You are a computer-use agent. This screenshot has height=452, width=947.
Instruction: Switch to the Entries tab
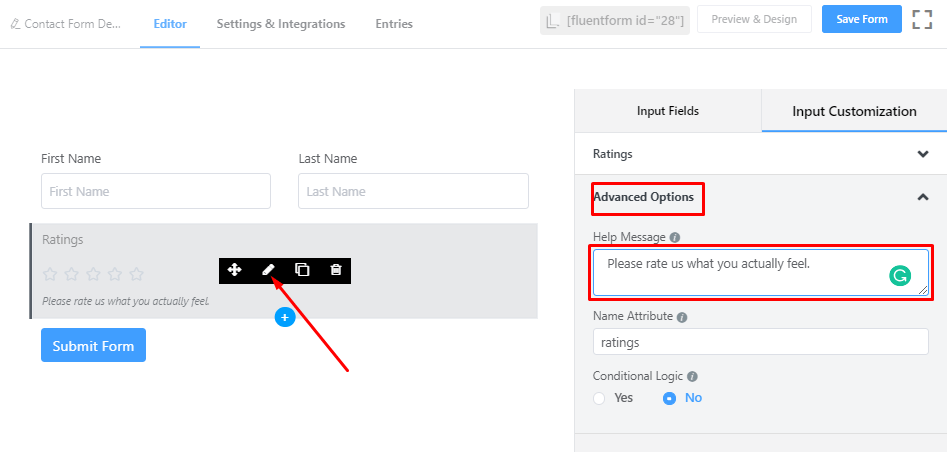[x=393, y=24]
